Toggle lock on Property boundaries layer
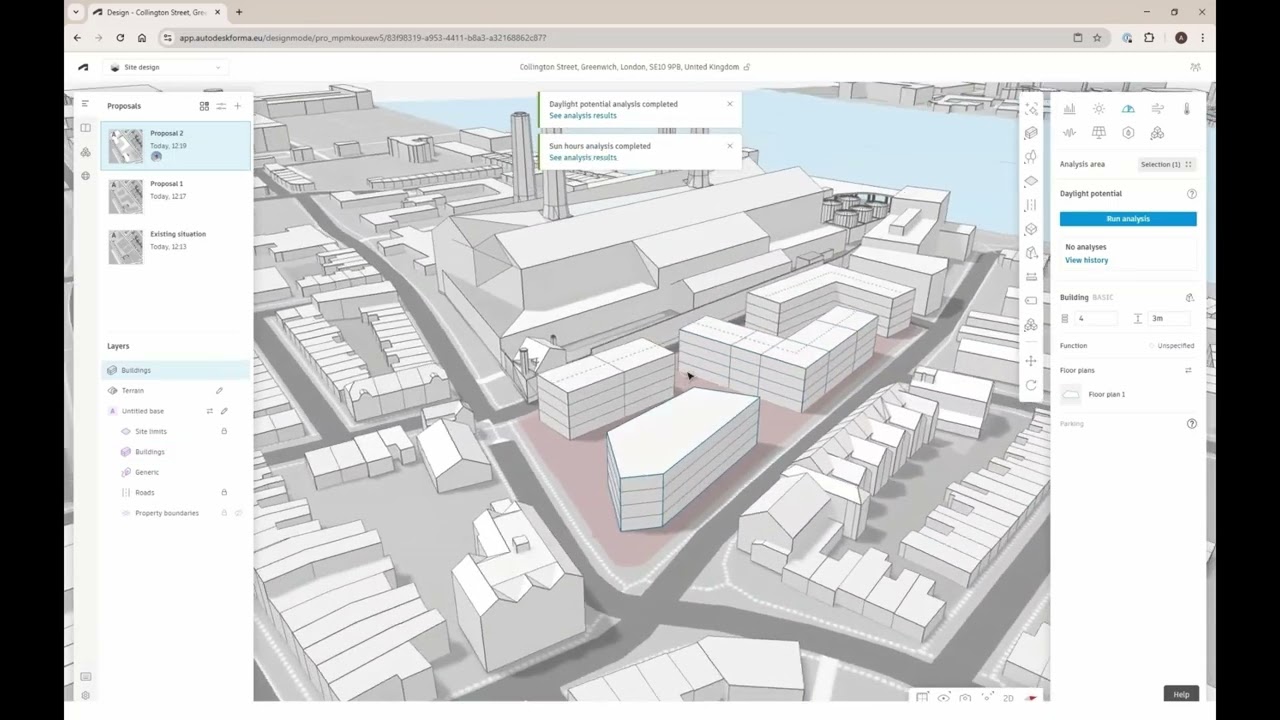The height and width of the screenshot is (720, 1280). 224,513
